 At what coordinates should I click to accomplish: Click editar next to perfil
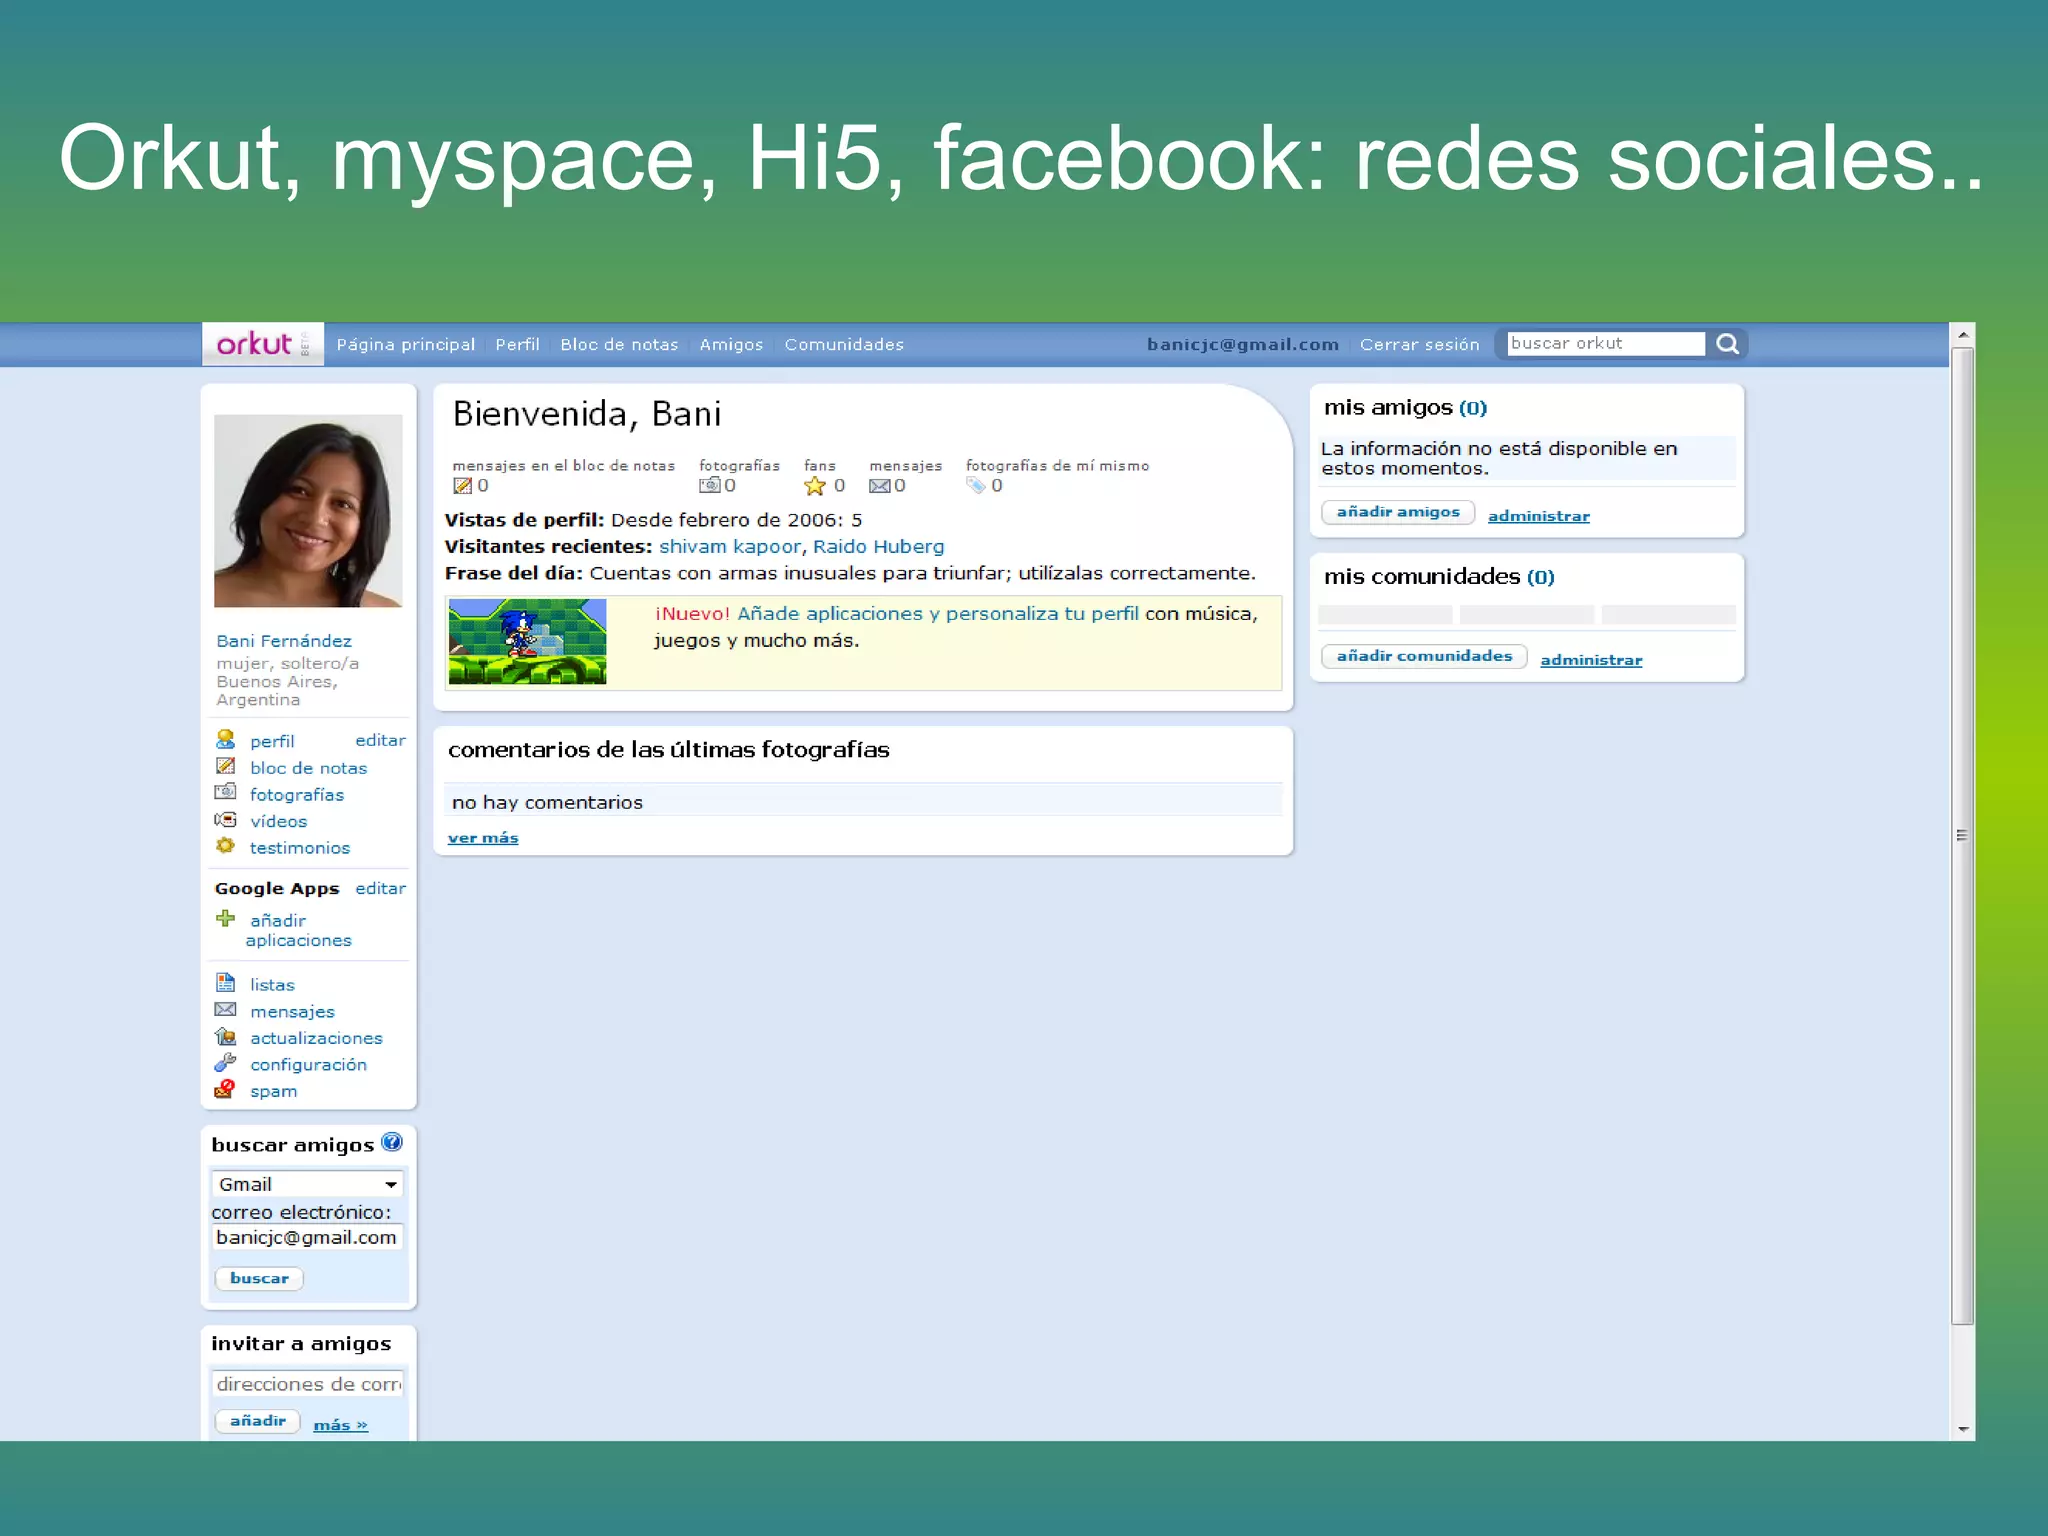click(380, 740)
